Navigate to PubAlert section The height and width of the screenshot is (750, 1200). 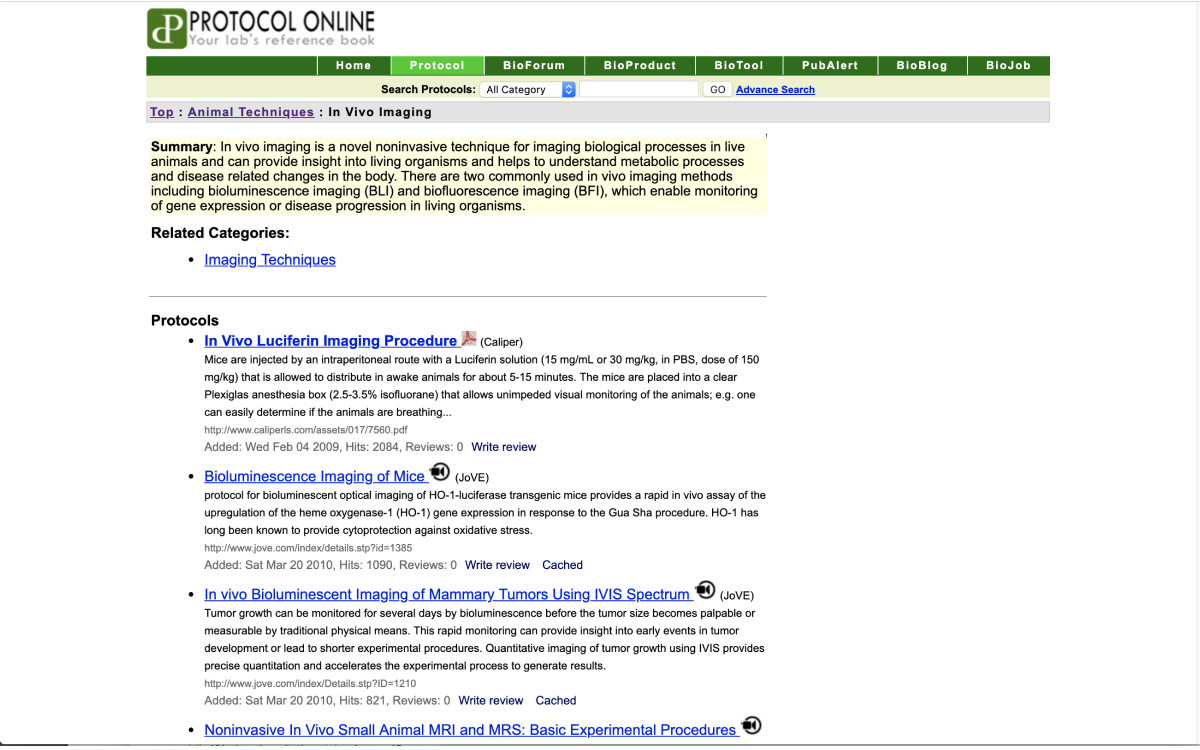(x=830, y=66)
